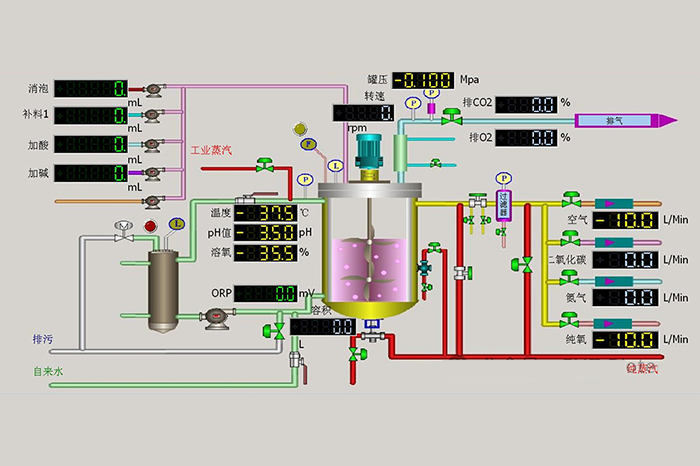Click the 消泡 antifoam pump icon
The image size is (700, 466).
pos(151,89)
